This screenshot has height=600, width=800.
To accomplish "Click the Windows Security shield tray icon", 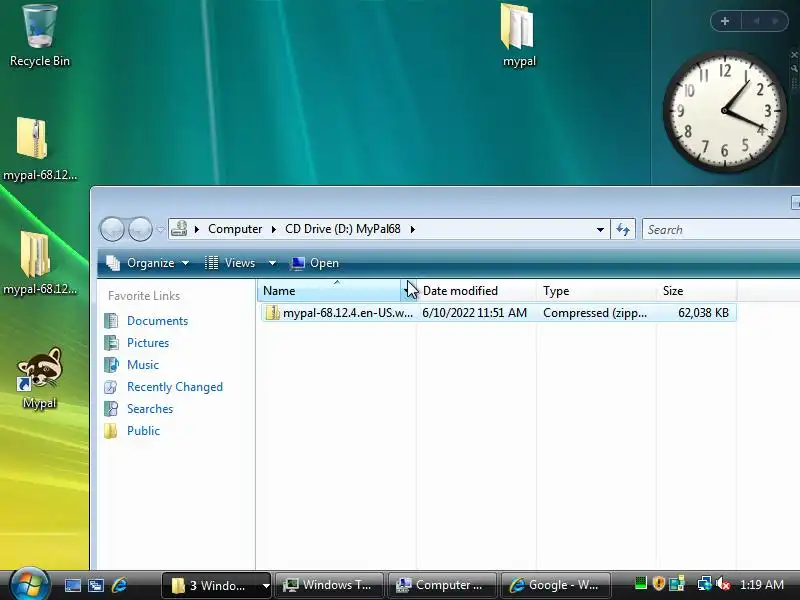I will click(x=659, y=583).
